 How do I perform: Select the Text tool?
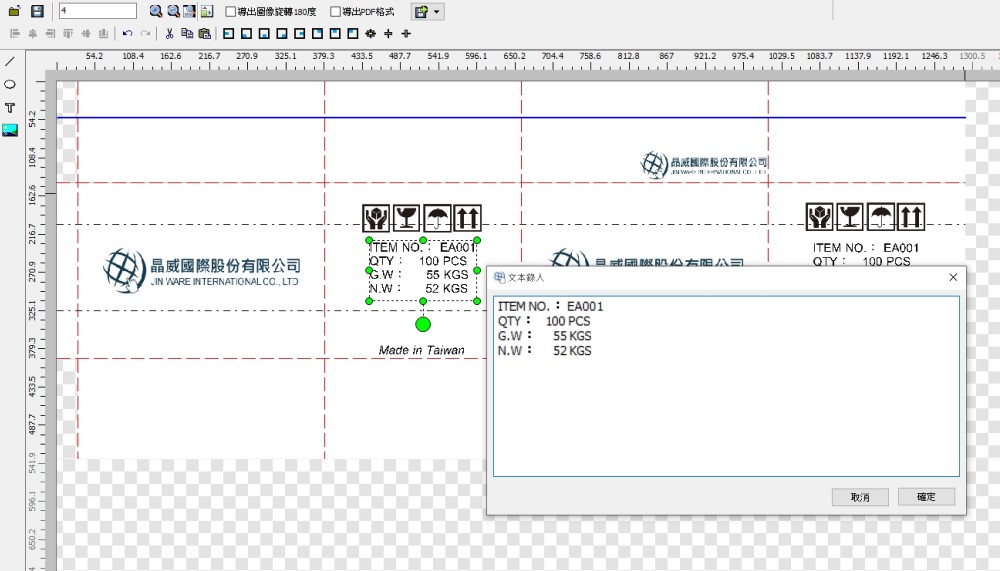pyautogui.click(x=10, y=108)
